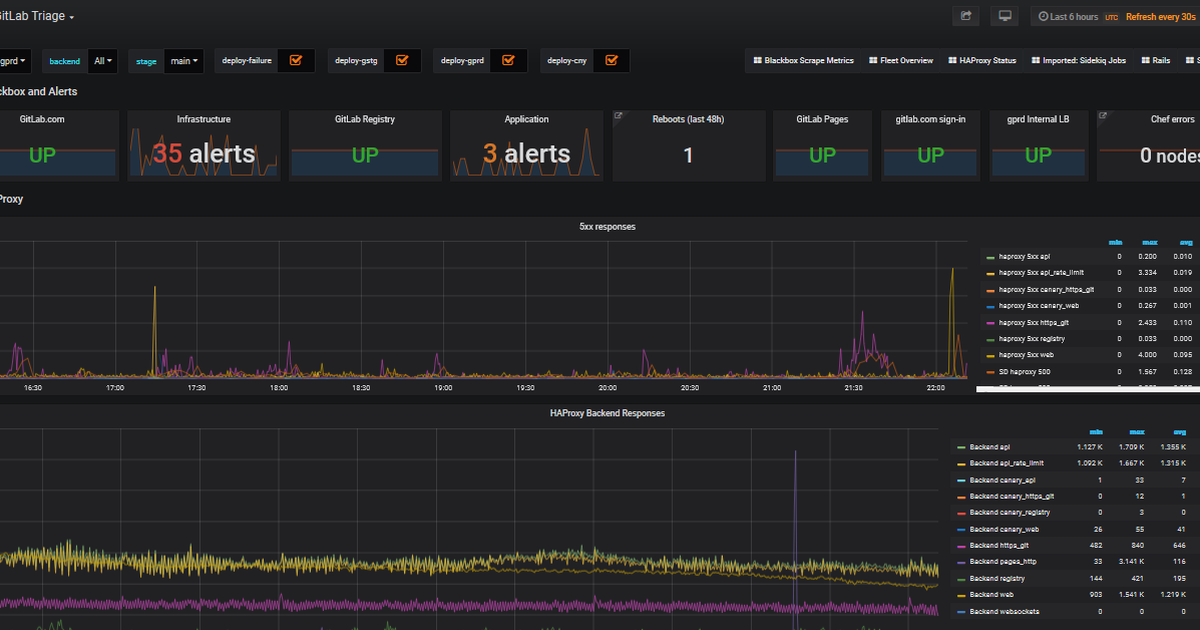
Task: Toggle the Backend websockets legend series
Action: [1005, 611]
